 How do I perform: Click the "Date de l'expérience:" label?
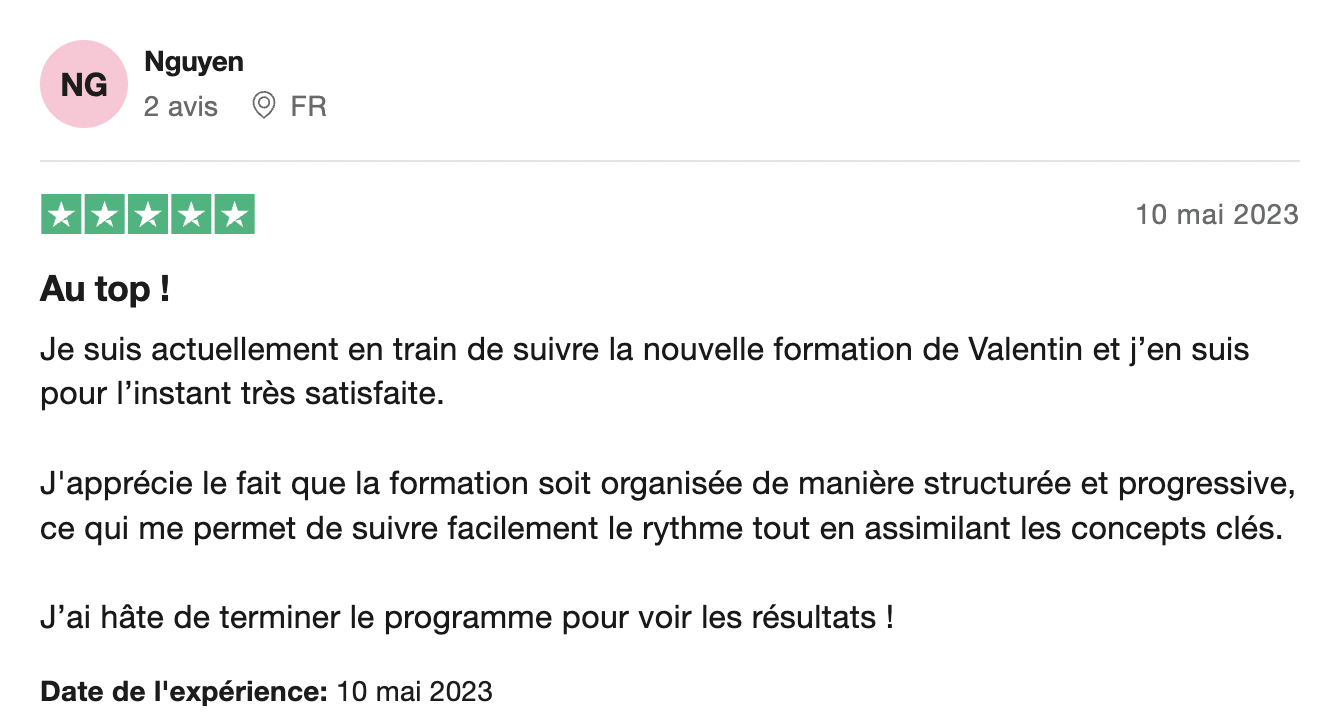[184, 691]
